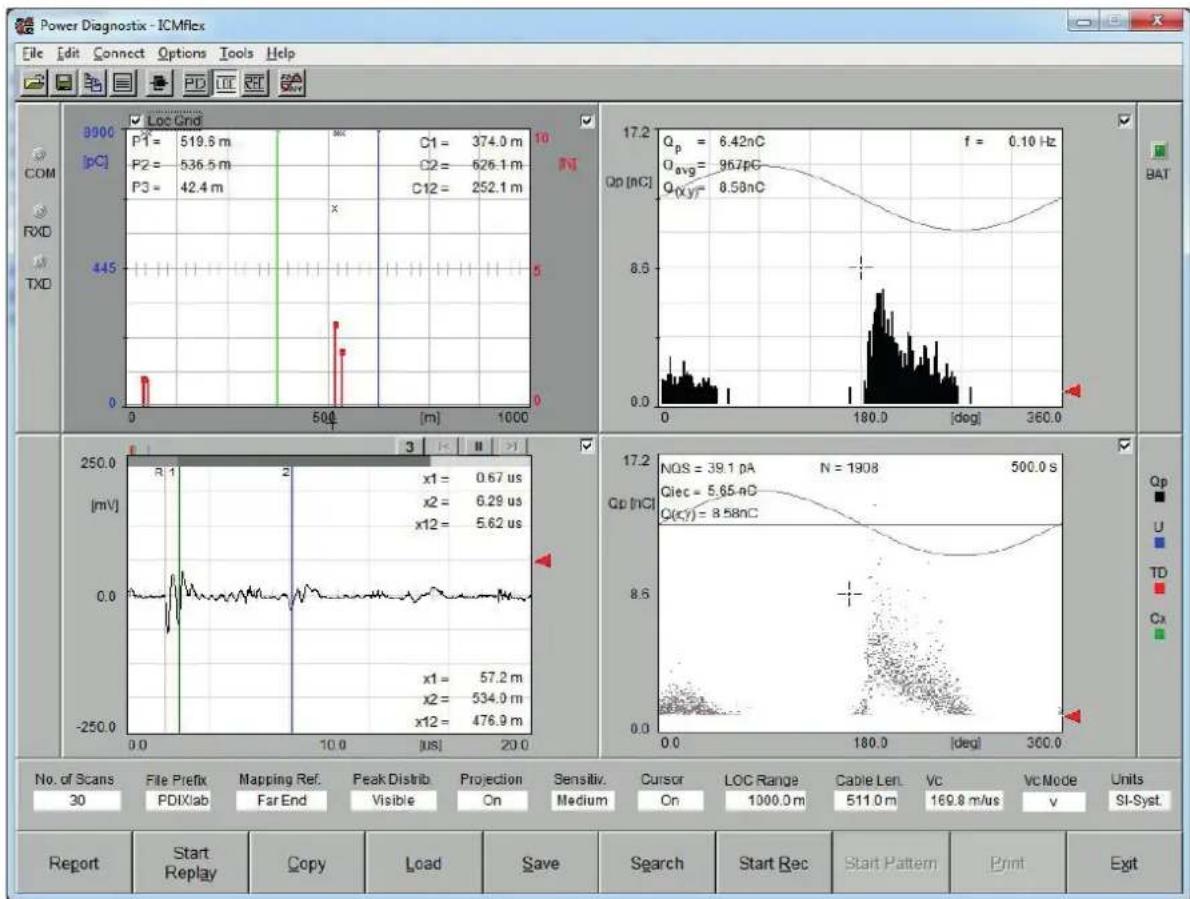Toggle the Loc Grid checkbox
The width and height of the screenshot is (1190, 899).
point(136,121)
